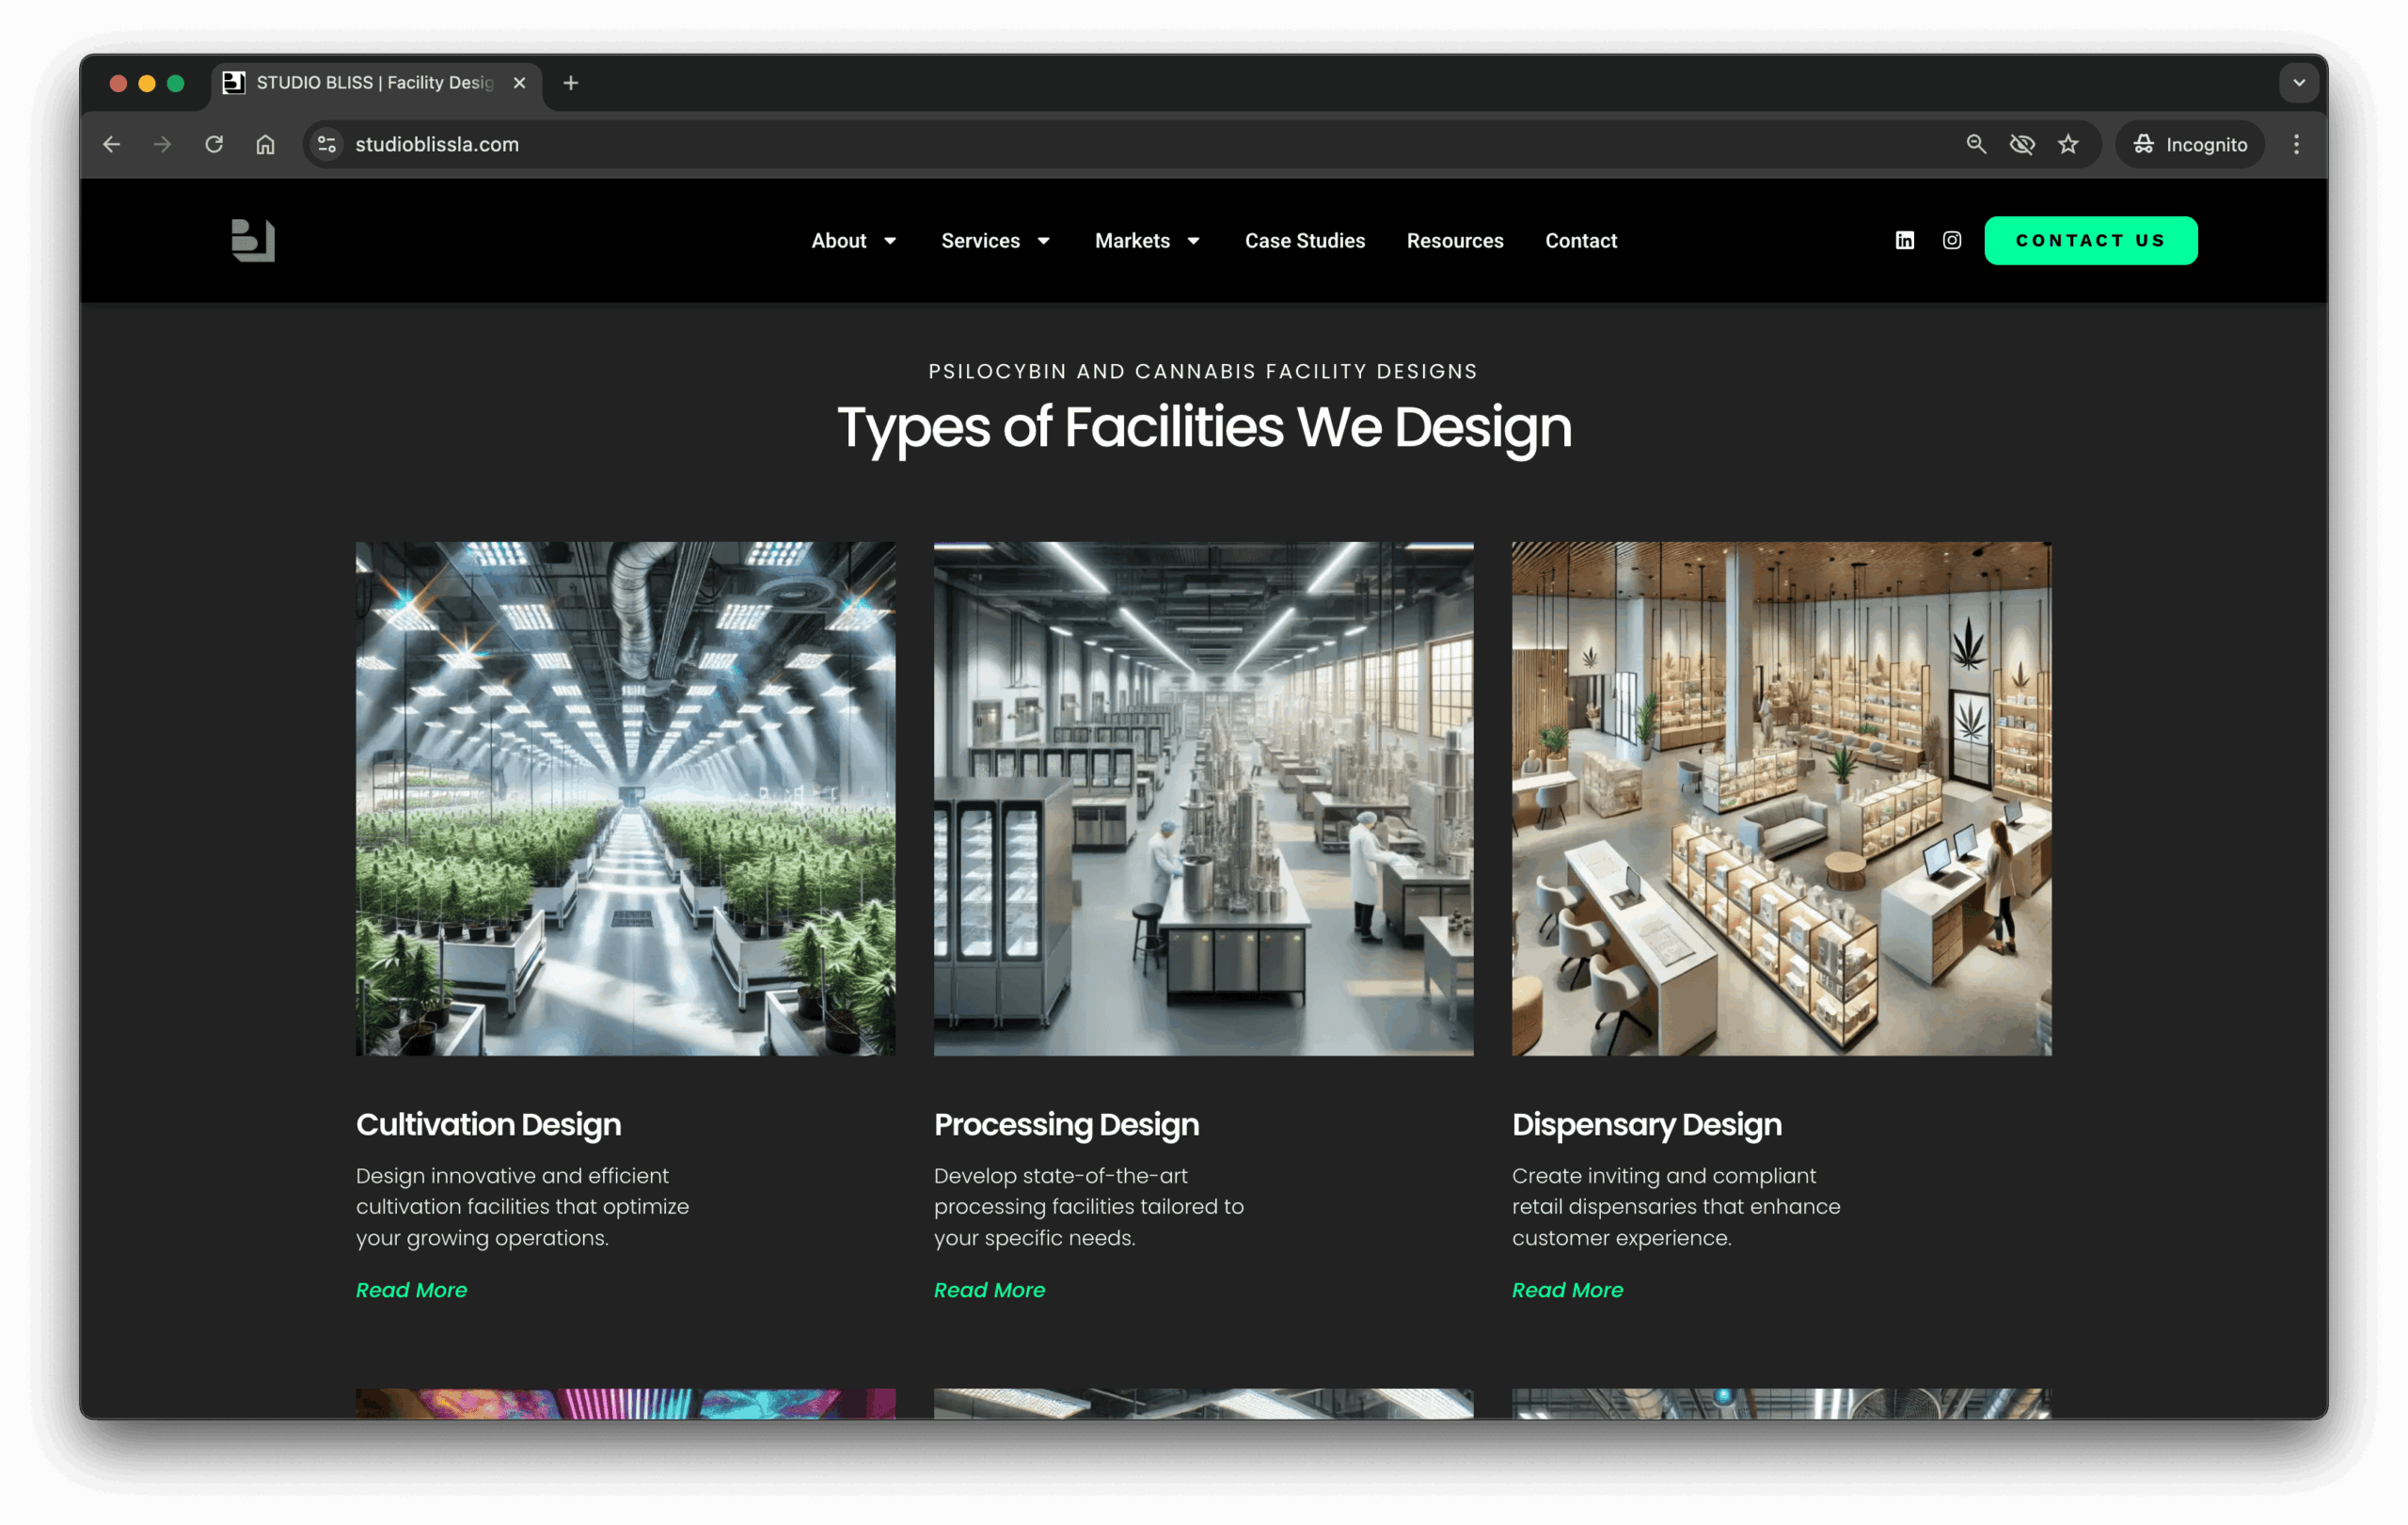Viewport: 2408px width, 1525px height.
Task: Go to browser home page icon
Action: coord(265,144)
